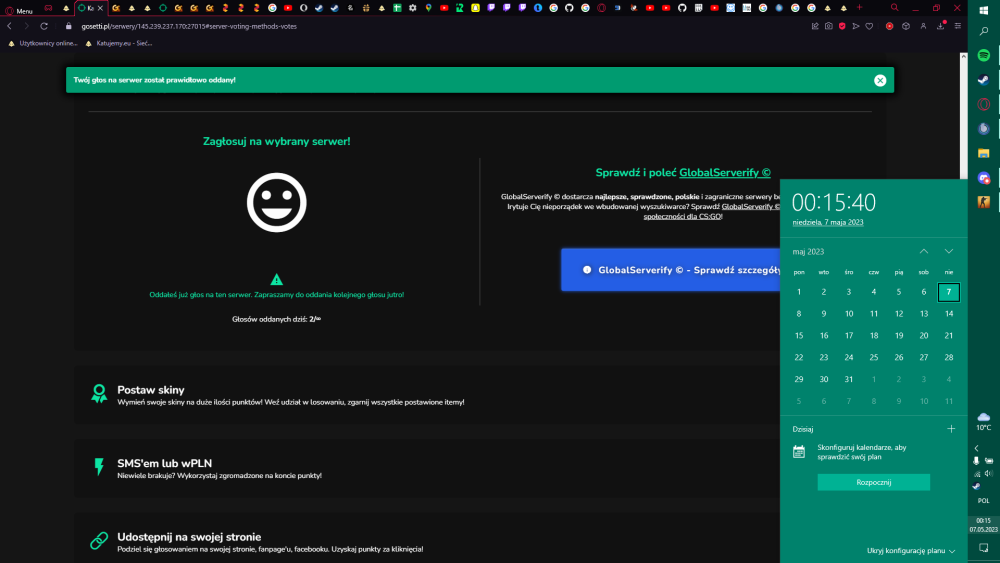Add page to bookmarks with heart
The width and height of the screenshot is (1000, 563).
[869, 26]
